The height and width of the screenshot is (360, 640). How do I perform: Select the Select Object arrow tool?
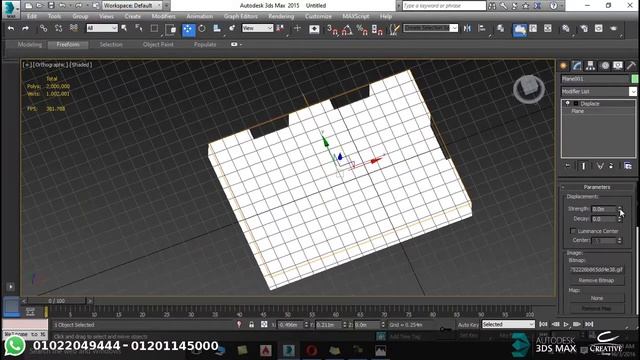pyautogui.click(x=124, y=28)
